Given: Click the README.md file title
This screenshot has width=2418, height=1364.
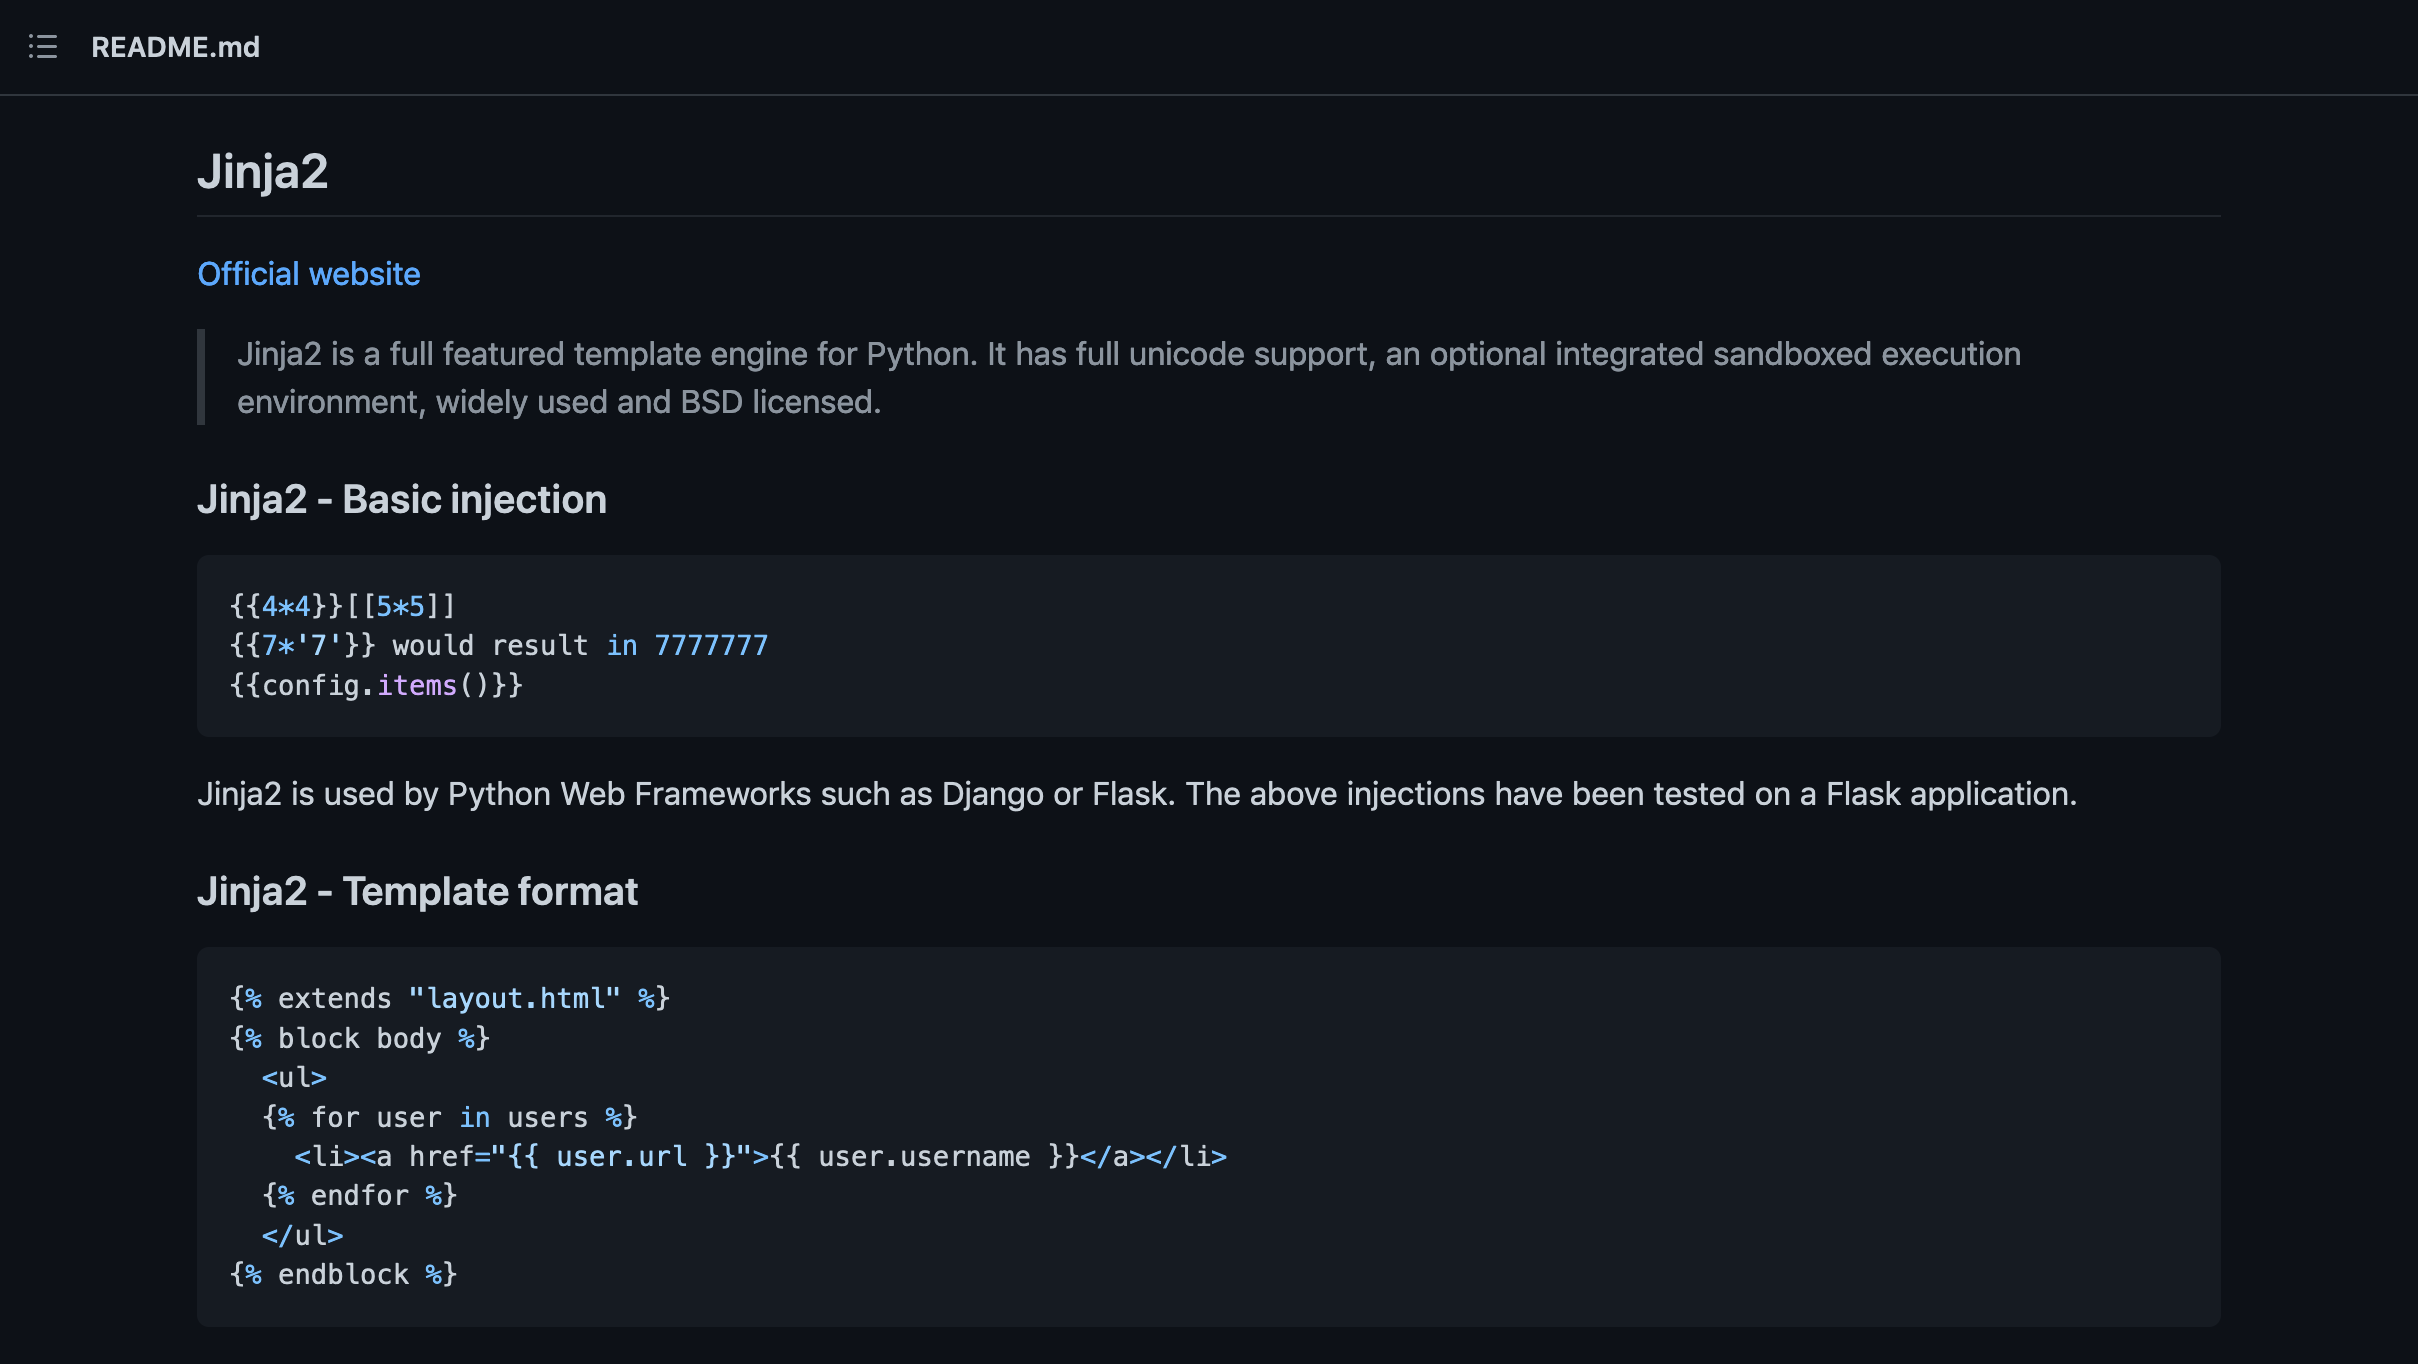Looking at the screenshot, I should 175,47.
